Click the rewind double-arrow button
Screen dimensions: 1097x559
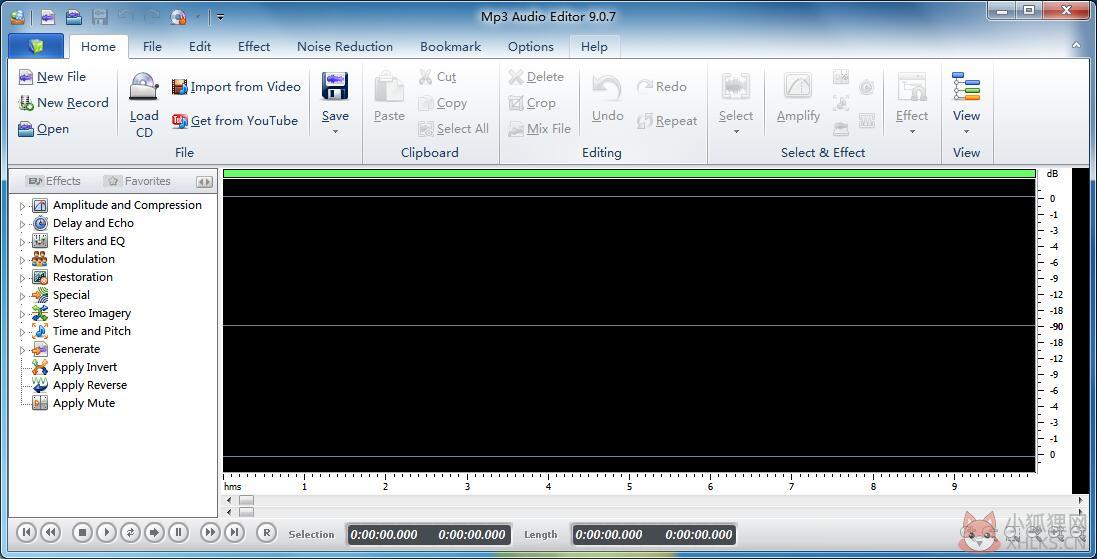coord(50,533)
